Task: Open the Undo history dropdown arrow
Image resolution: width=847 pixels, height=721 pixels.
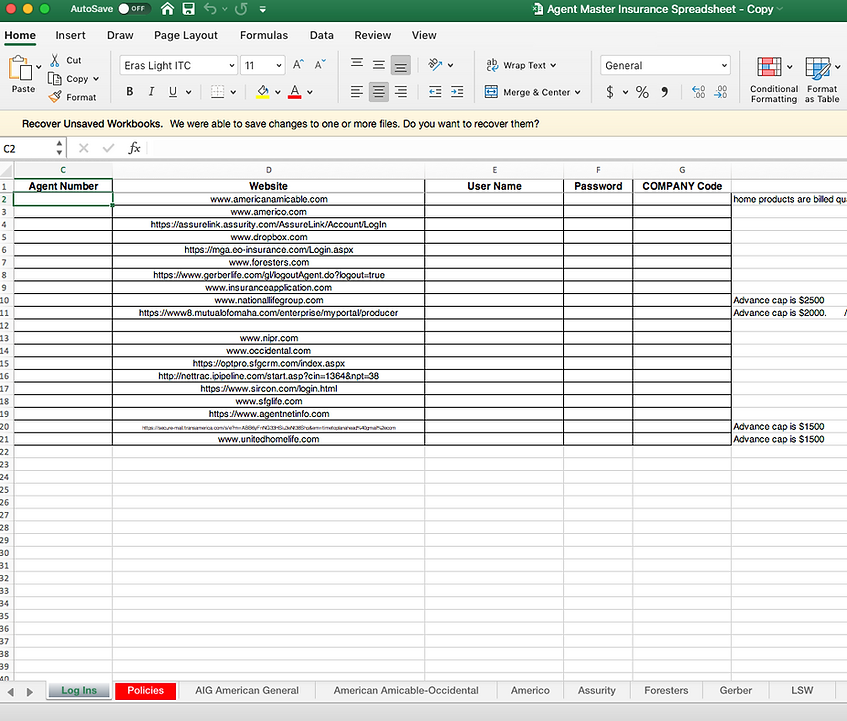Action: [225, 9]
